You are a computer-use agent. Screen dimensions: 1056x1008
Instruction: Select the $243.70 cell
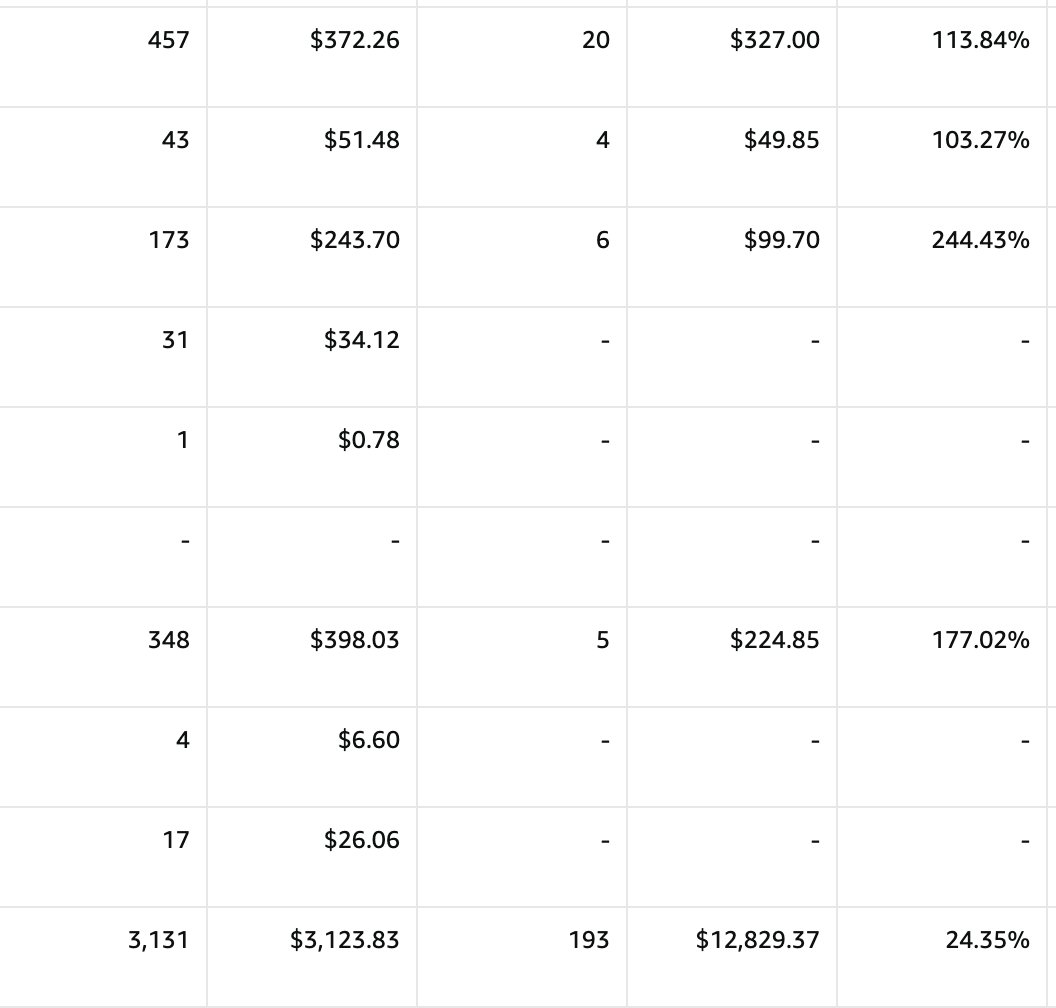[x=312, y=257]
